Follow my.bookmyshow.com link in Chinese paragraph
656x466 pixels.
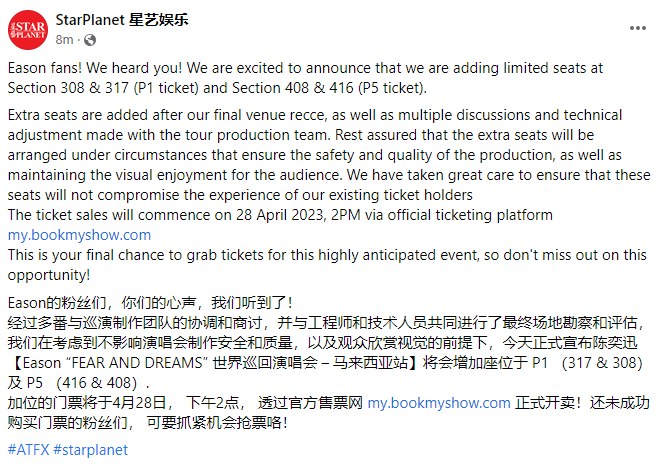[x=439, y=403]
